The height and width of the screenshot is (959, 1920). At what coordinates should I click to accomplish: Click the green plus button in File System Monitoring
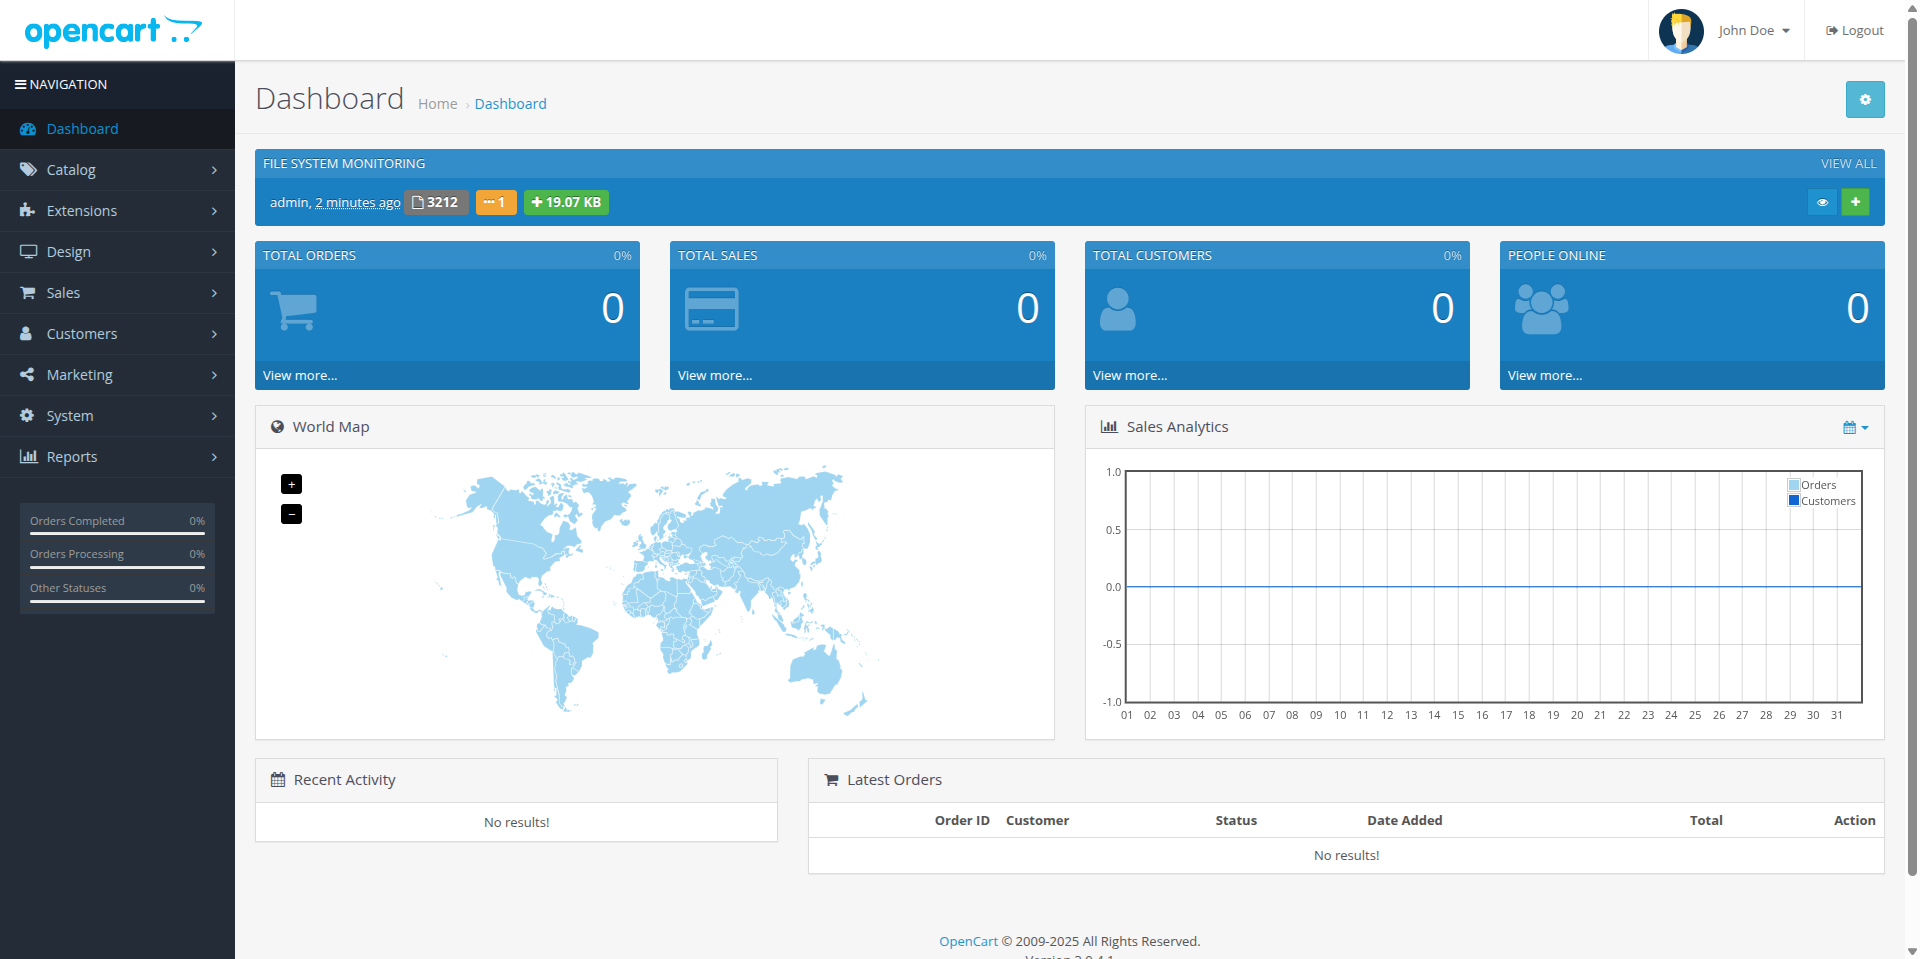[1855, 202]
